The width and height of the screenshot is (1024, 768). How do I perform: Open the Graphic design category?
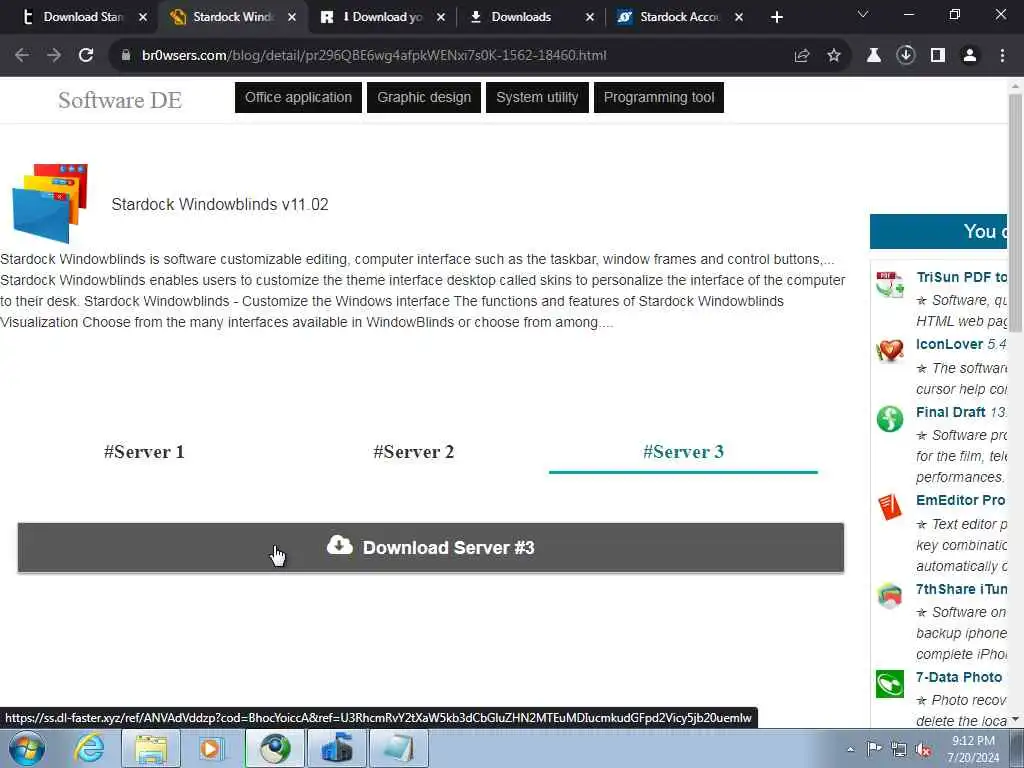click(x=424, y=97)
